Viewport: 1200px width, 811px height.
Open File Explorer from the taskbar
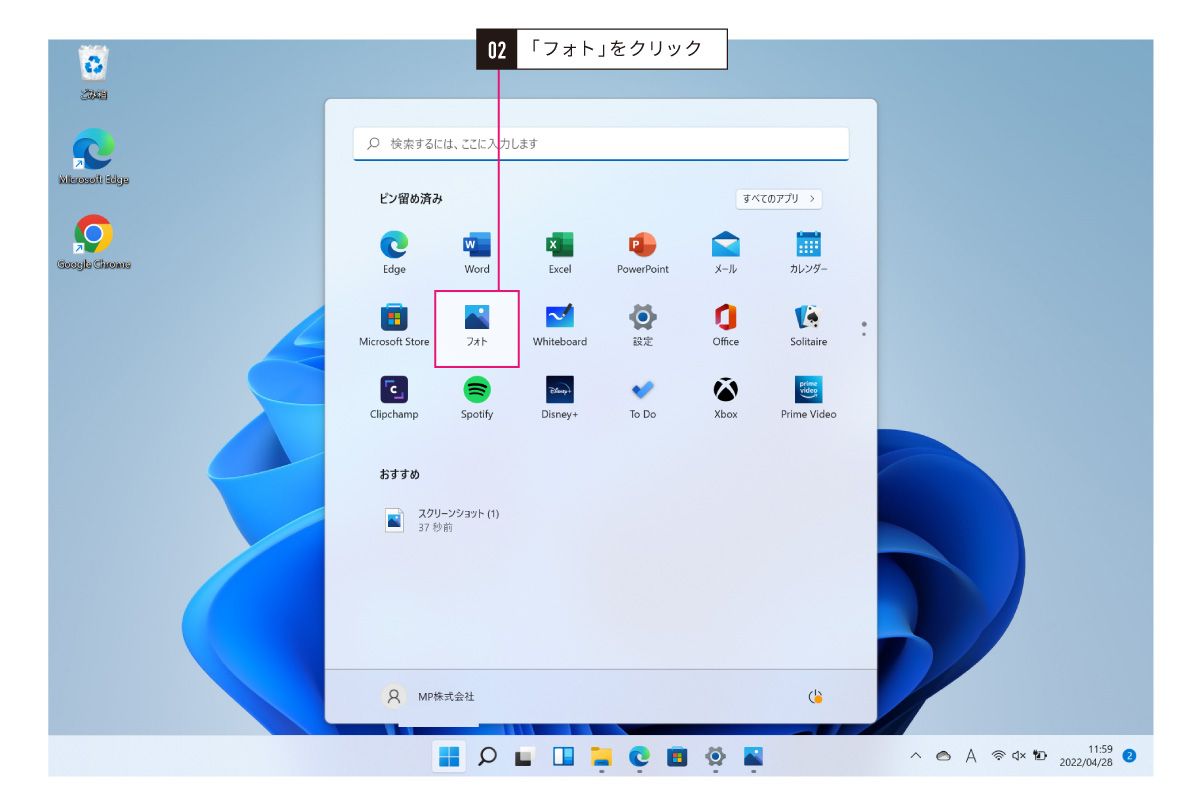tap(601, 757)
